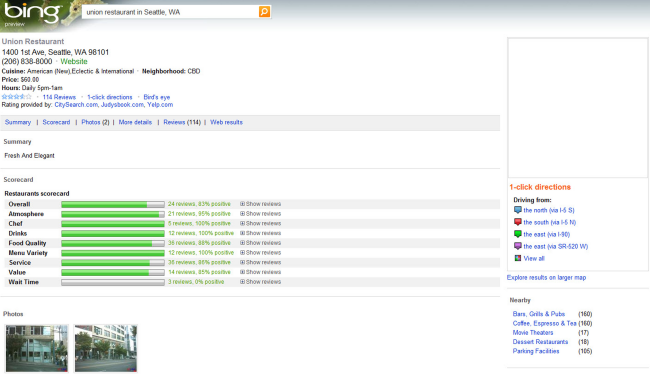Explore results on larger map
650x374 pixels.
546,277
